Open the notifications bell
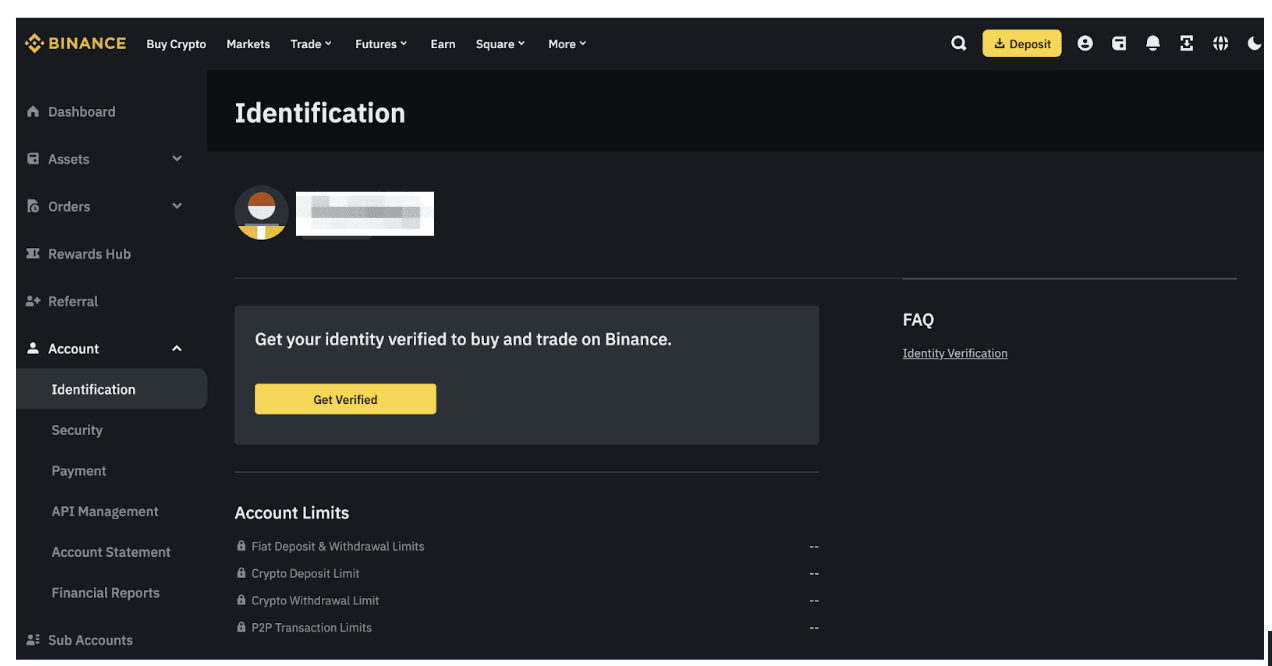The width and height of the screenshot is (1272, 666). 1153,44
